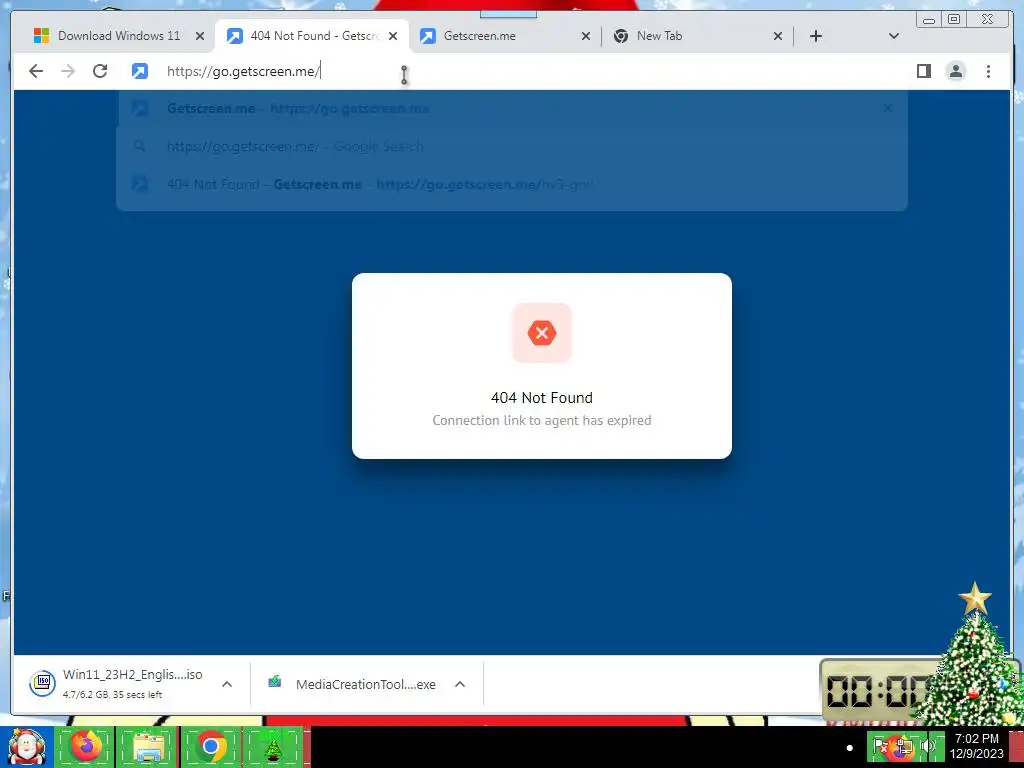
Task: Open the profile avatar menu
Action: point(955,71)
